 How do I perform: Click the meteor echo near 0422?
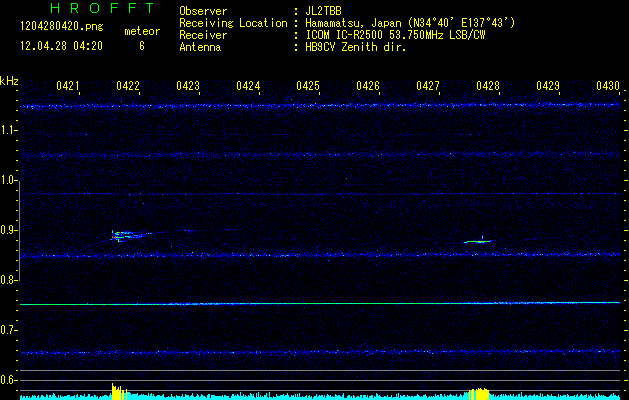(x=127, y=235)
